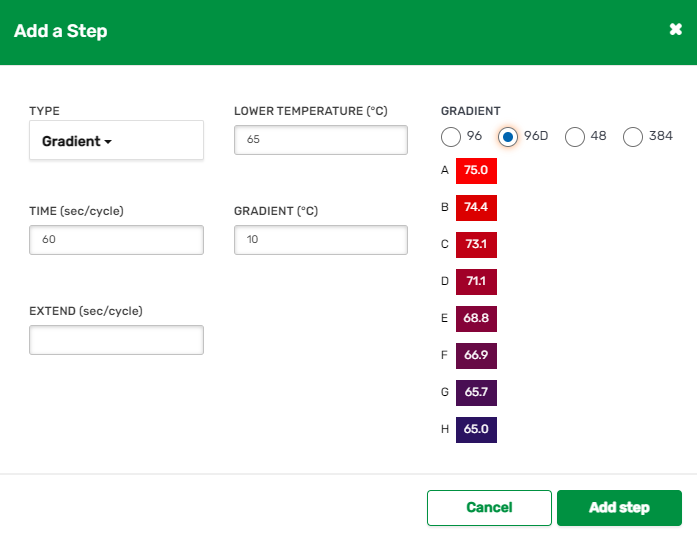Click the Lower Temperature input field
Image resolution: width=697 pixels, height=540 pixels.
(x=320, y=140)
